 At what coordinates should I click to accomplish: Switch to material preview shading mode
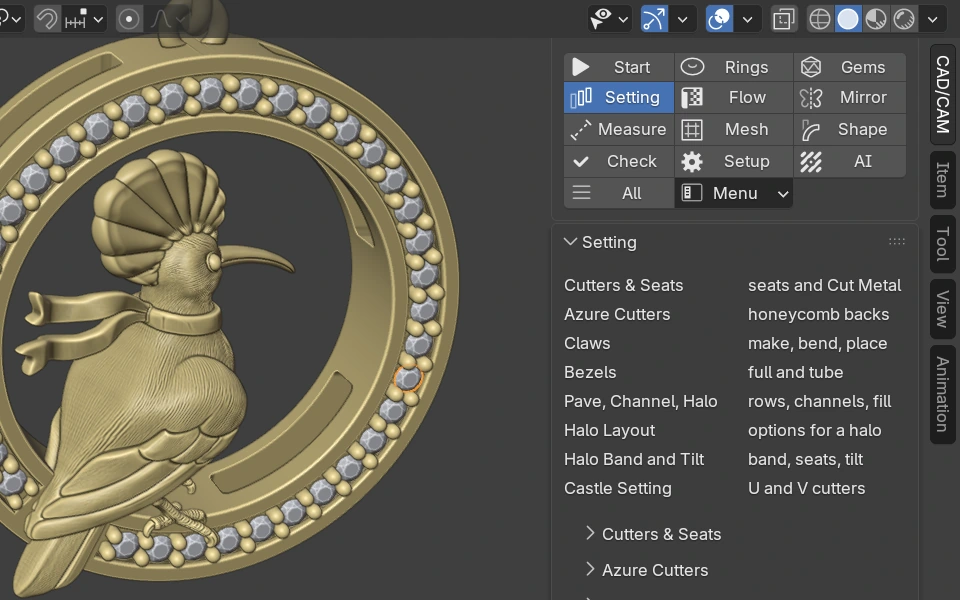click(876, 19)
